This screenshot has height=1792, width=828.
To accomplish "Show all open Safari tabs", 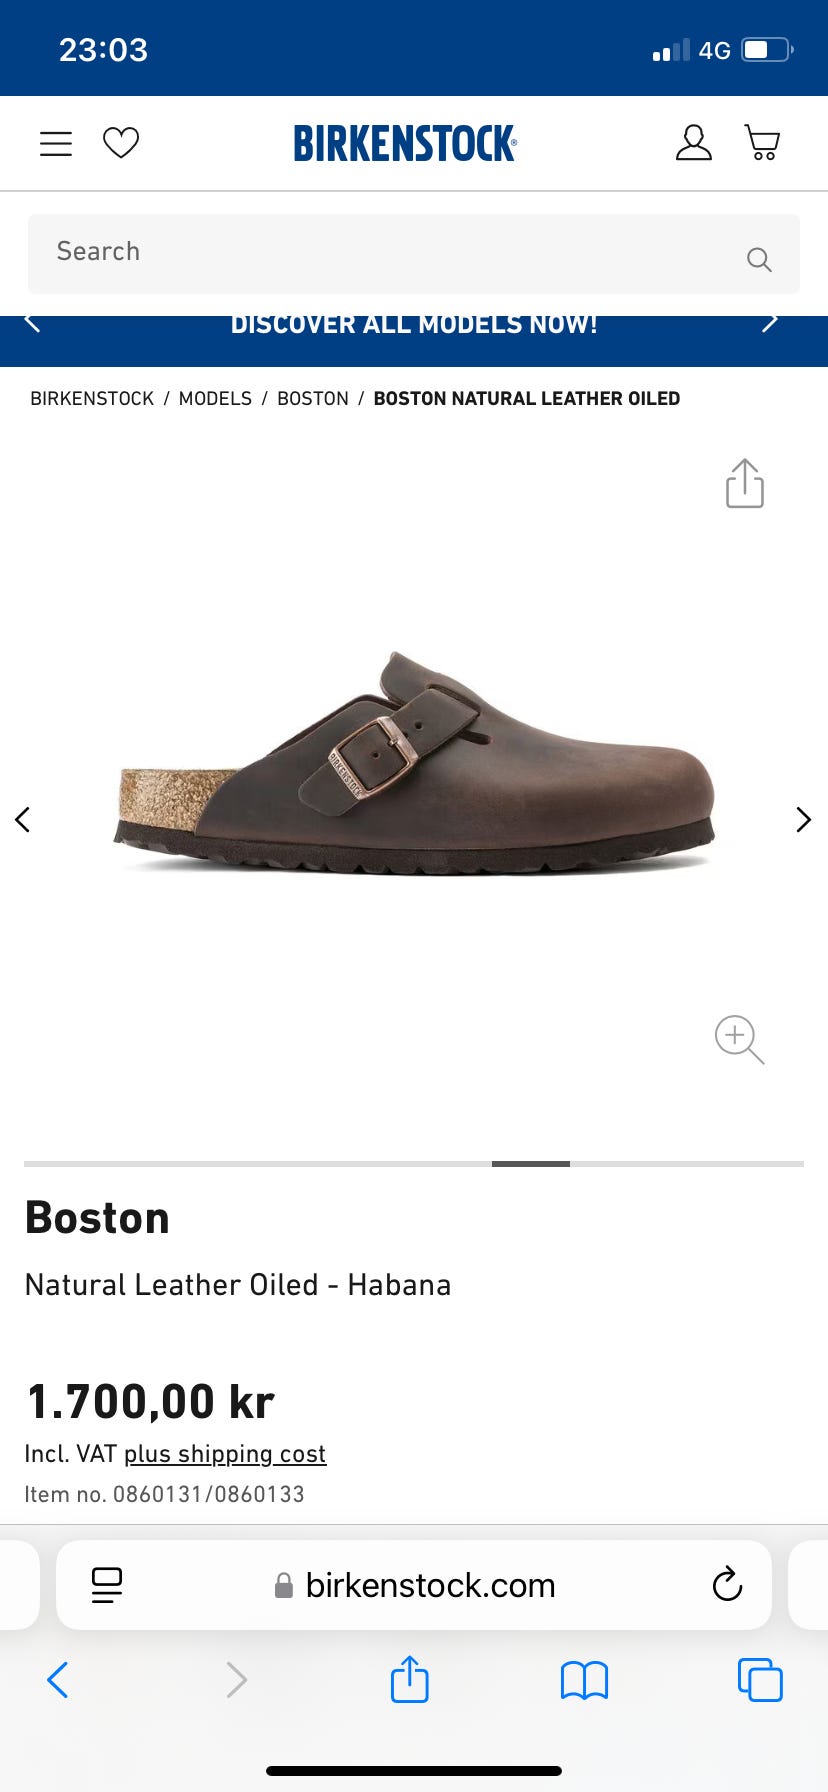I will [x=760, y=1680].
